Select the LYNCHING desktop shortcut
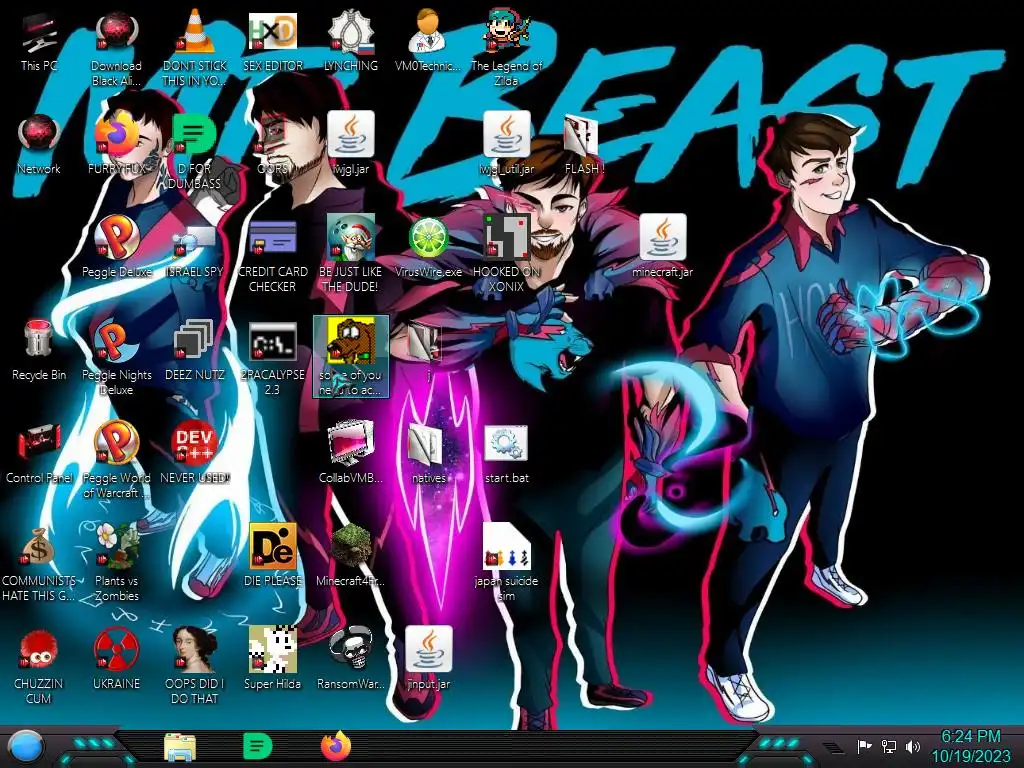Viewport: 1024px width, 768px height. (351, 42)
